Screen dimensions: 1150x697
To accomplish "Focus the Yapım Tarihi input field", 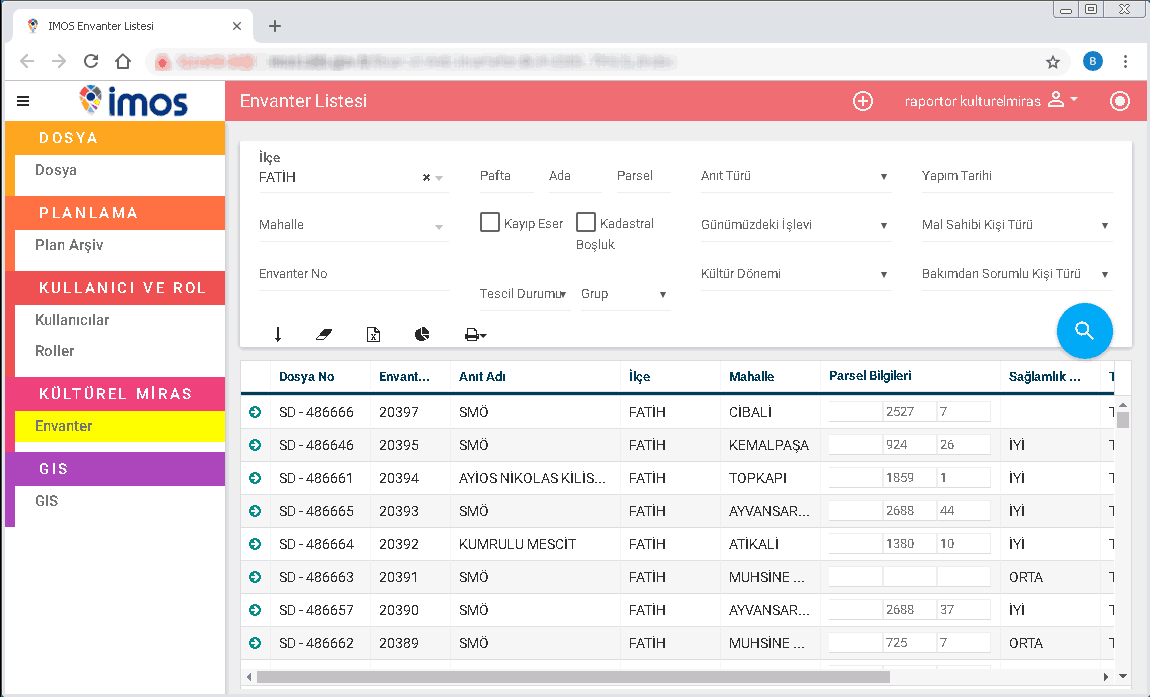I will [x=1017, y=176].
